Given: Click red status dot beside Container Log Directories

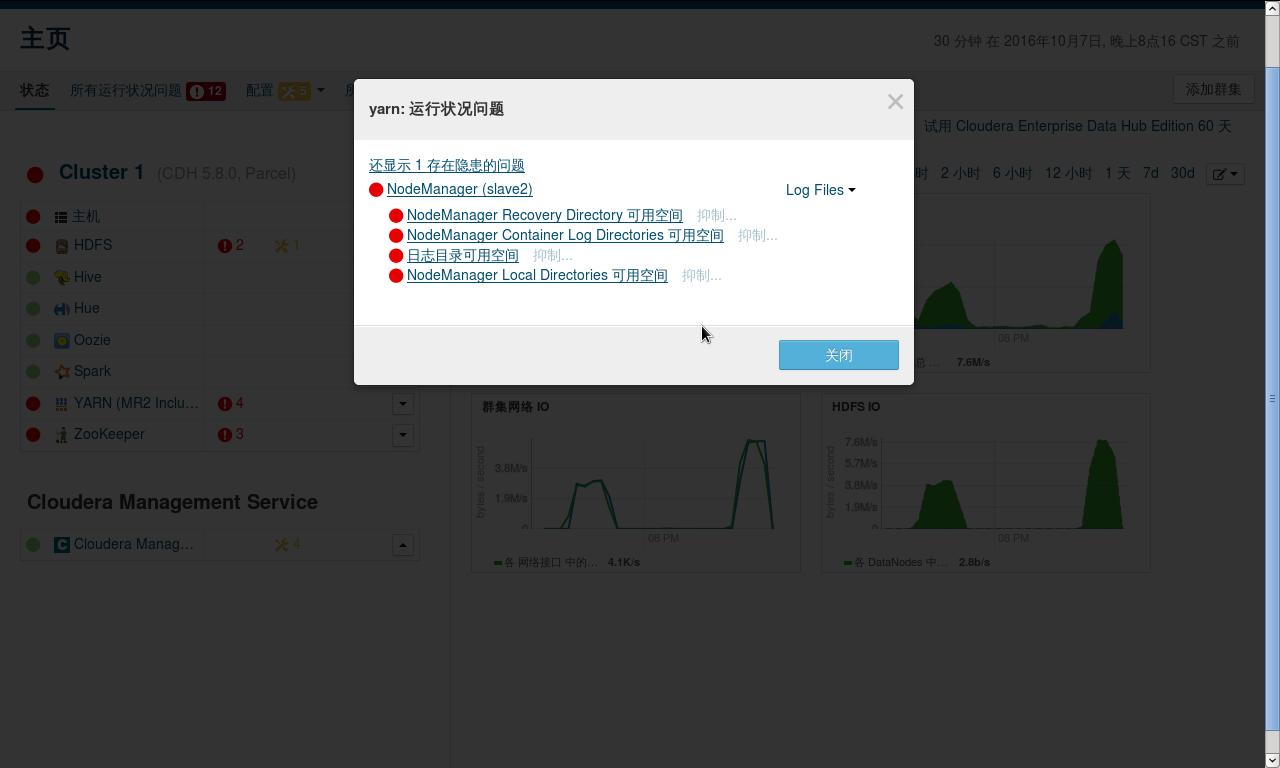Looking at the screenshot, I should tap(396, 236).
